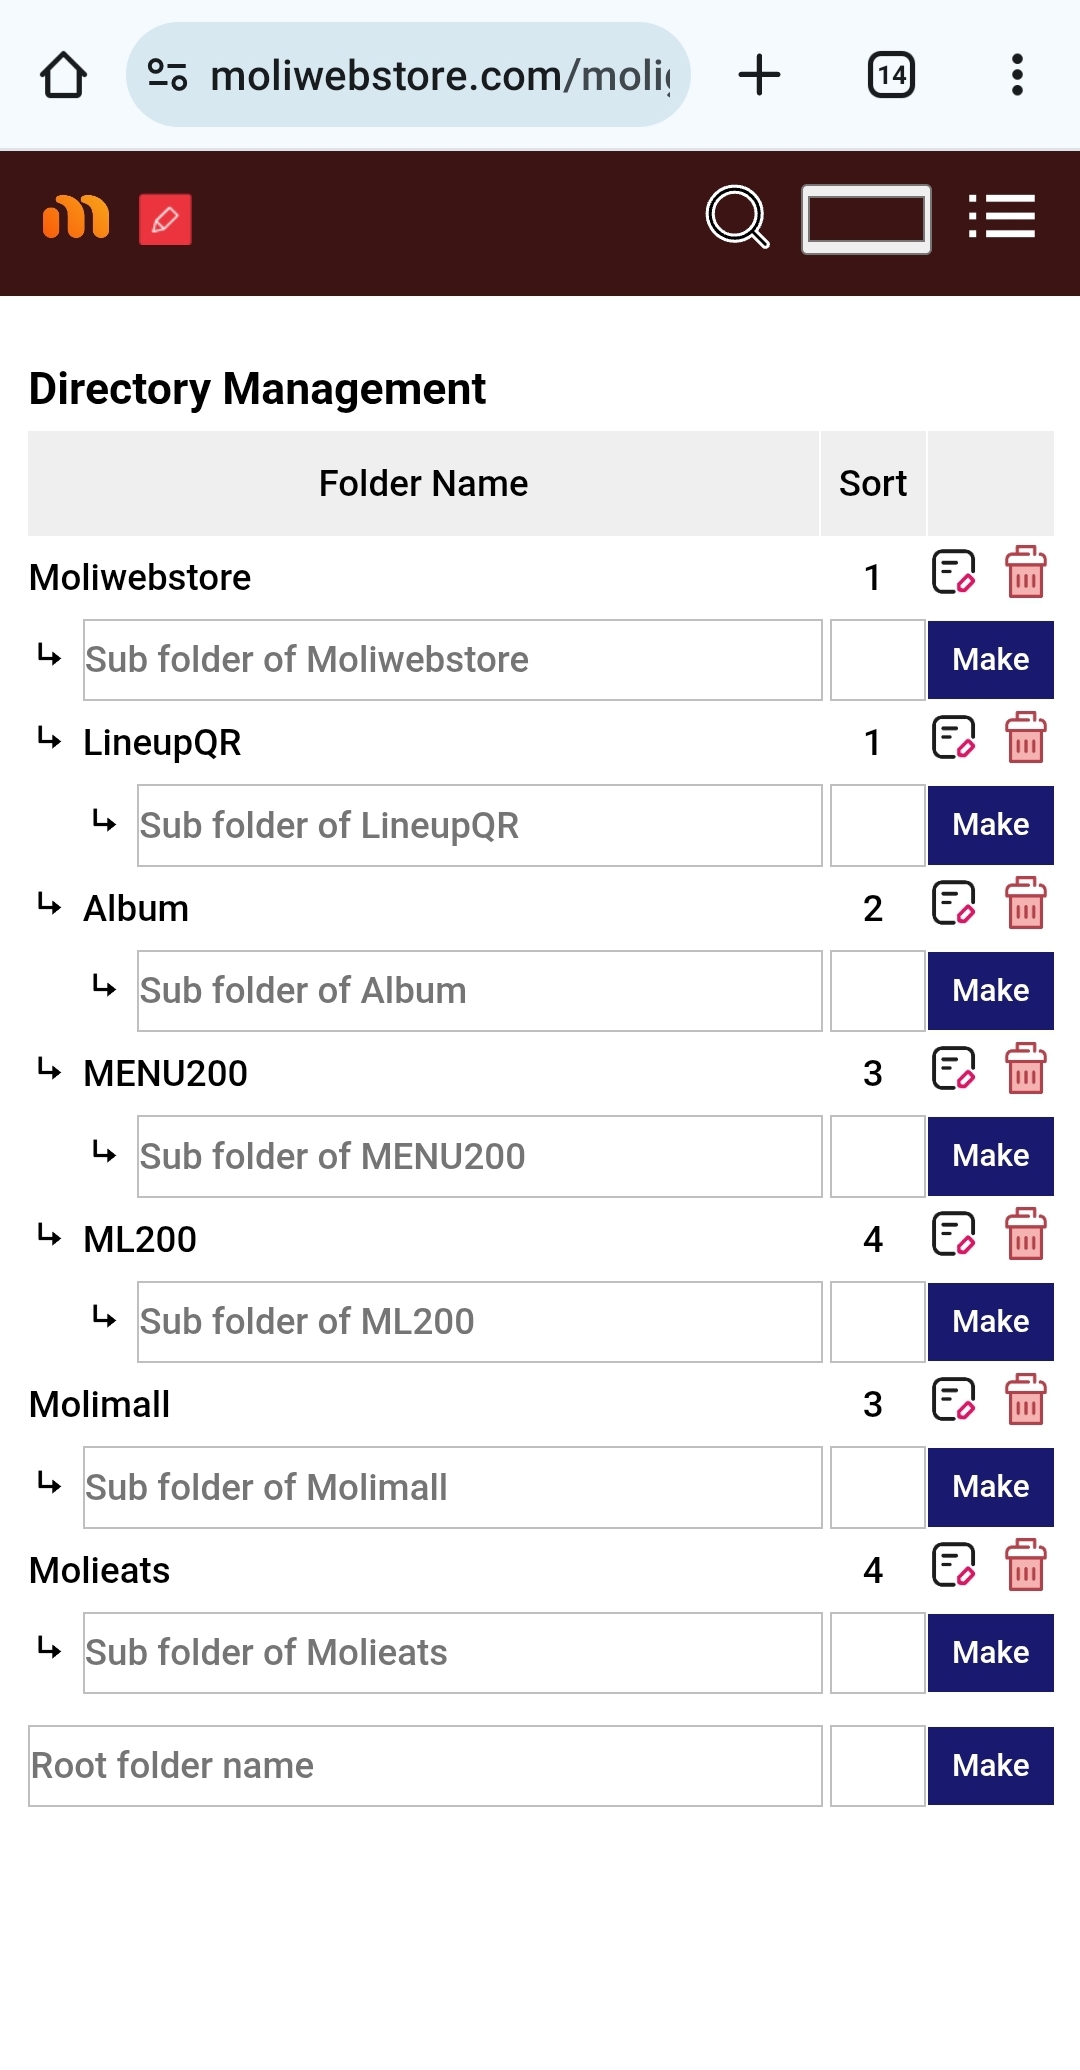Click the orange Moli logo
1080x2070 pixels.
point(76,218)
